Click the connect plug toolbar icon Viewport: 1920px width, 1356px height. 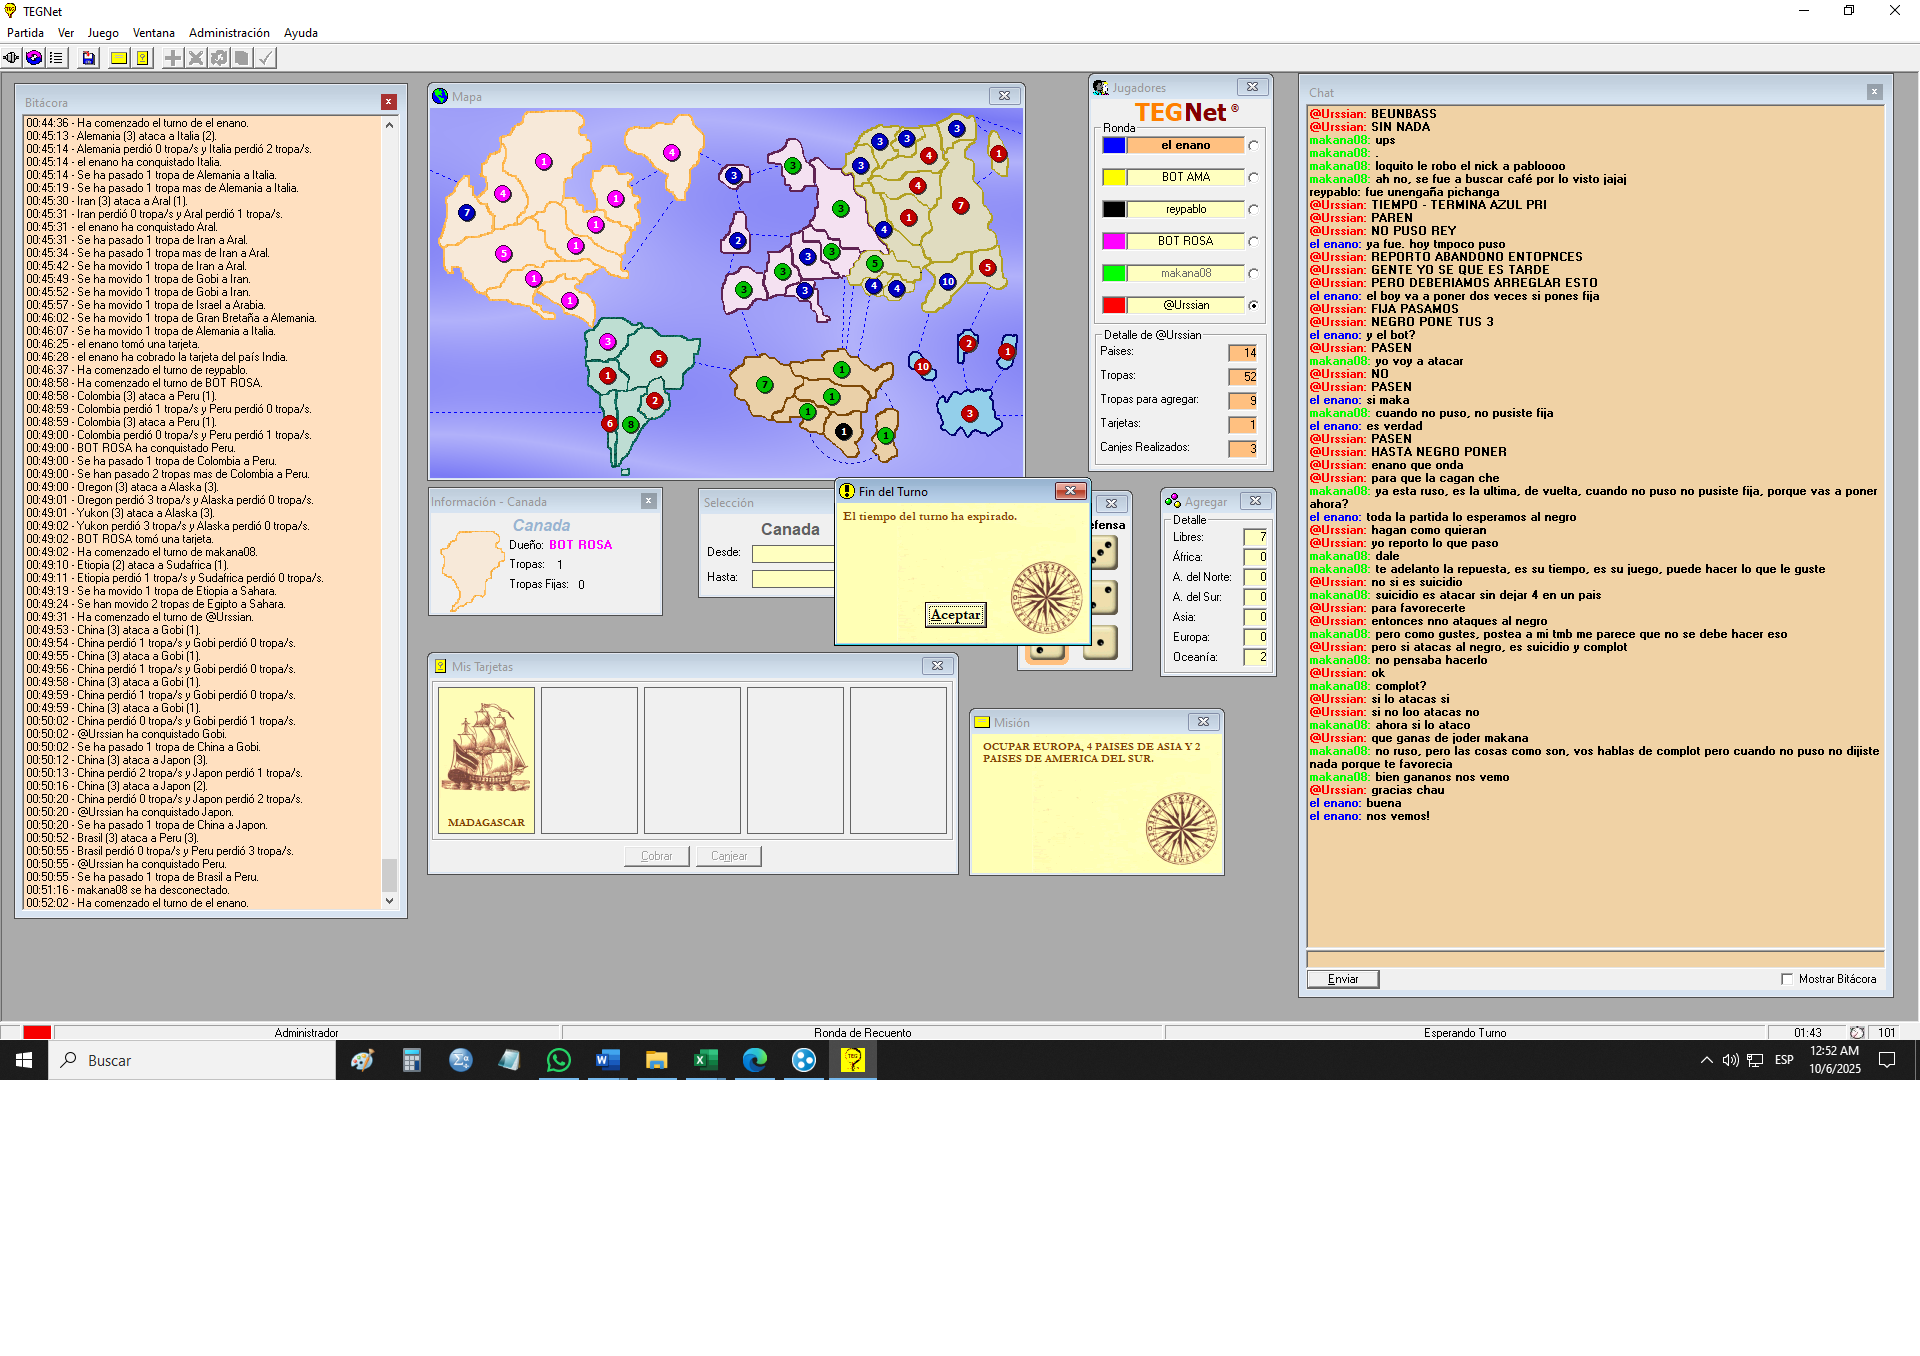[11, 58]
